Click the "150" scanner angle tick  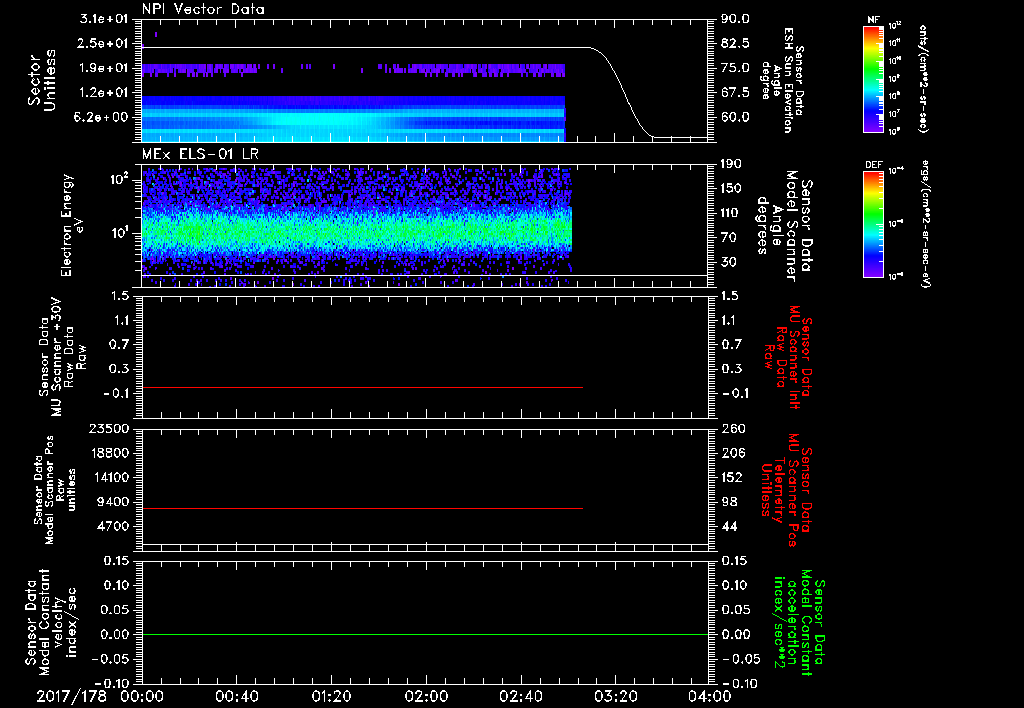[x=731, y=189]
